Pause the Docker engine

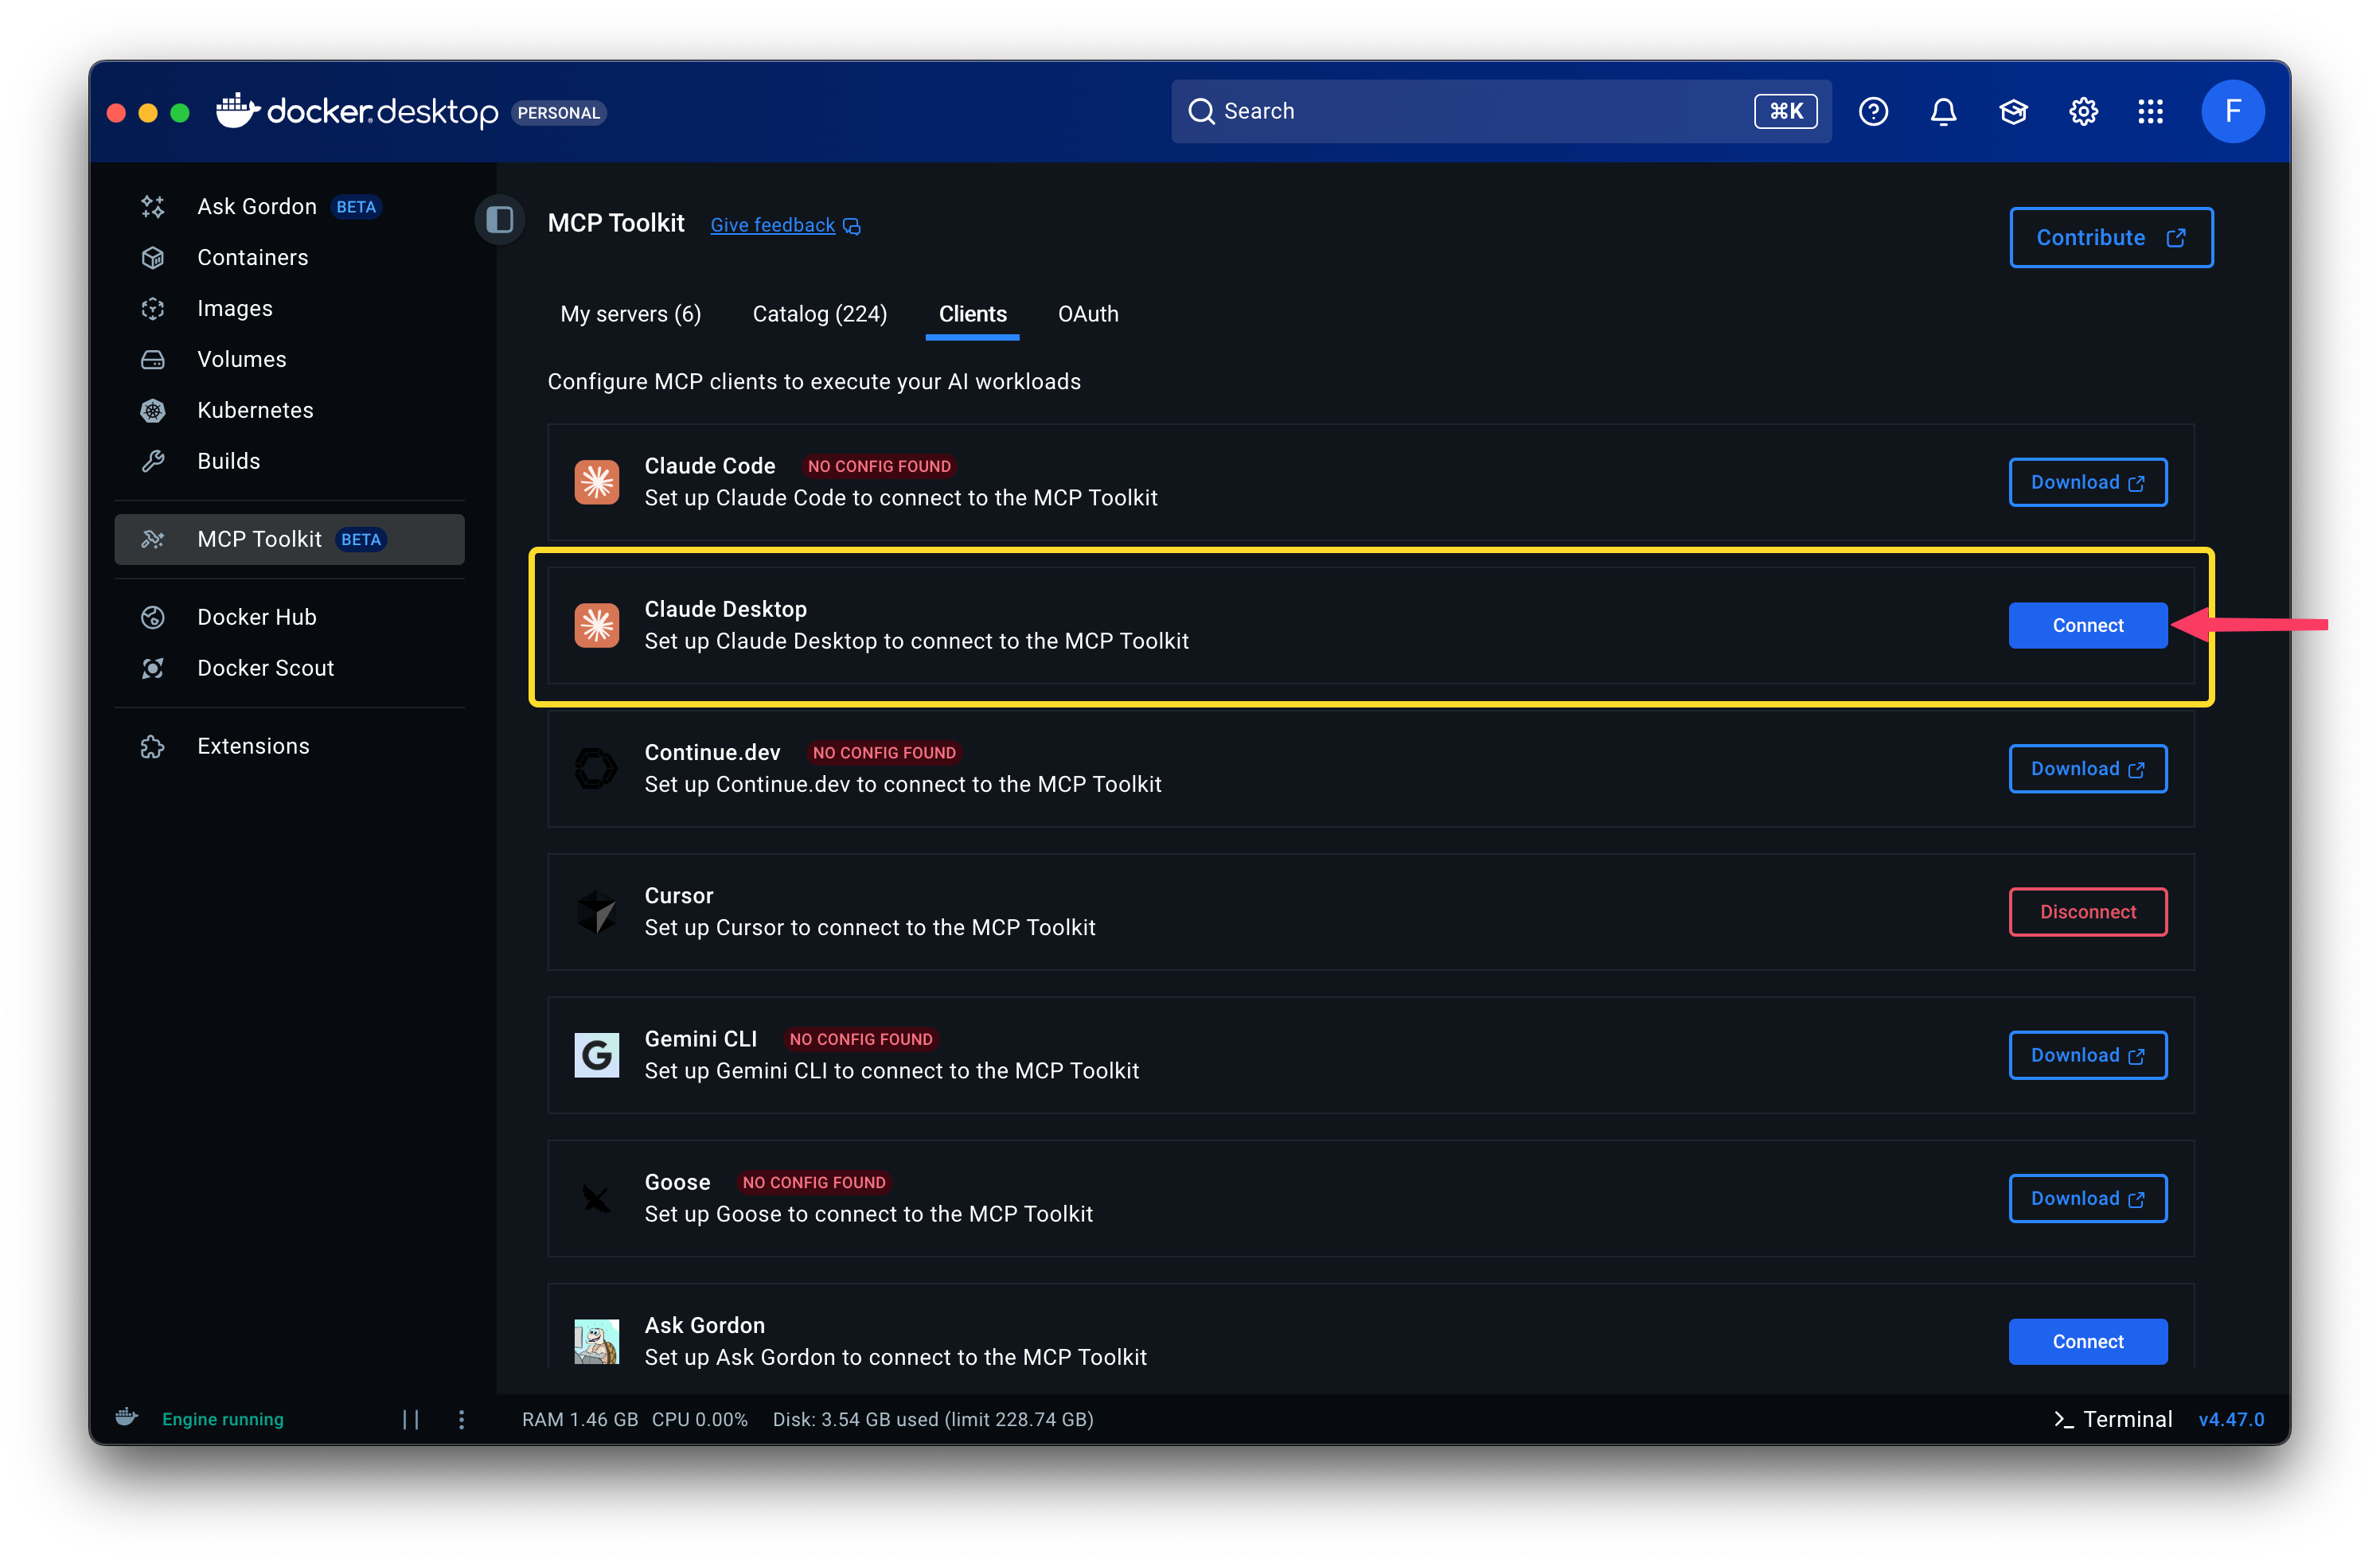click(410, 1419)
